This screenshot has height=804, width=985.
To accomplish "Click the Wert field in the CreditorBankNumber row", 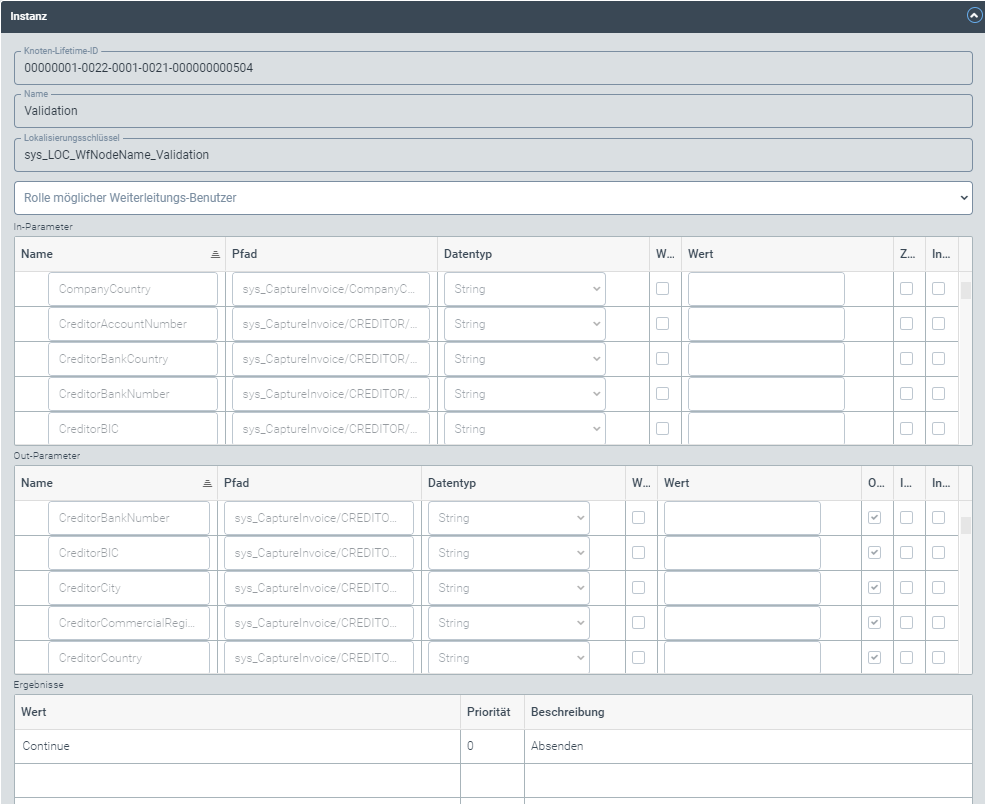I will [741, 517].
